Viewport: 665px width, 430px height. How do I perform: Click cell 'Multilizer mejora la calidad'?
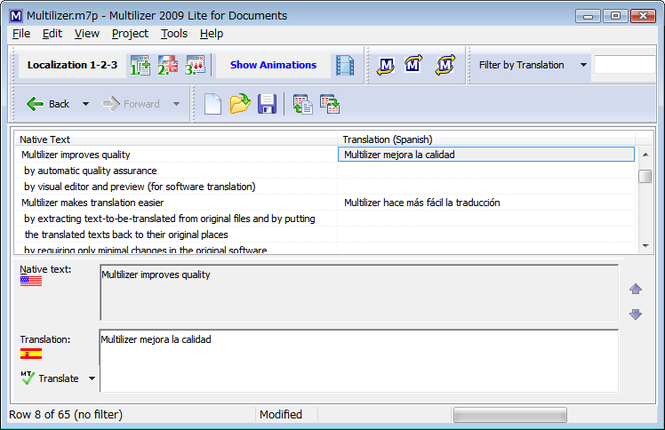tap(486, 155)
